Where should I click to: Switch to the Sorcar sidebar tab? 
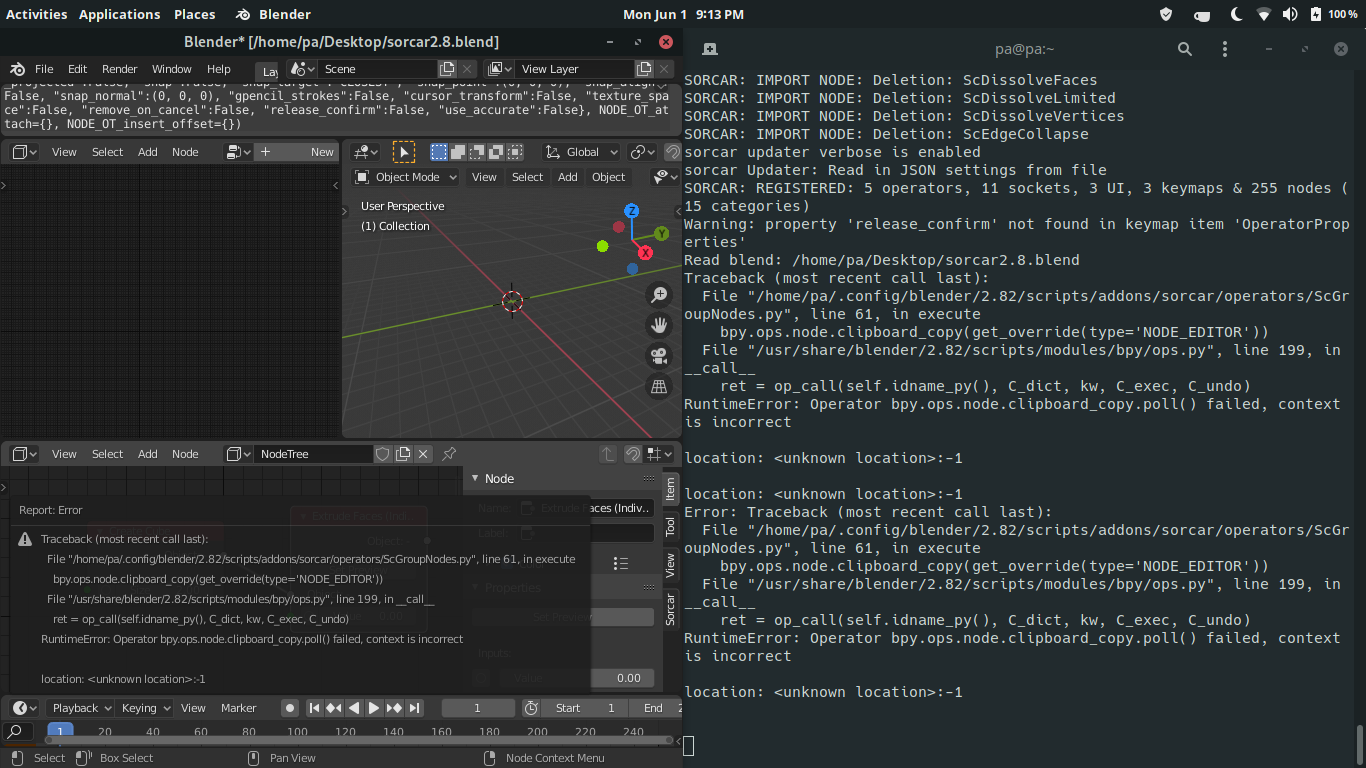(671, 608)
